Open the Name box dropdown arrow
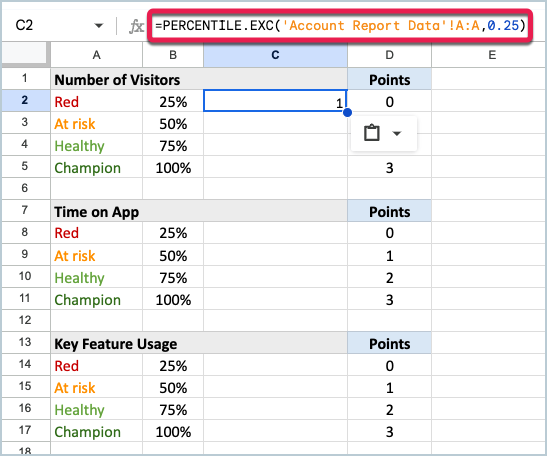Image resolution: width=547 pixels, height=456 pixels. [99, 25]
